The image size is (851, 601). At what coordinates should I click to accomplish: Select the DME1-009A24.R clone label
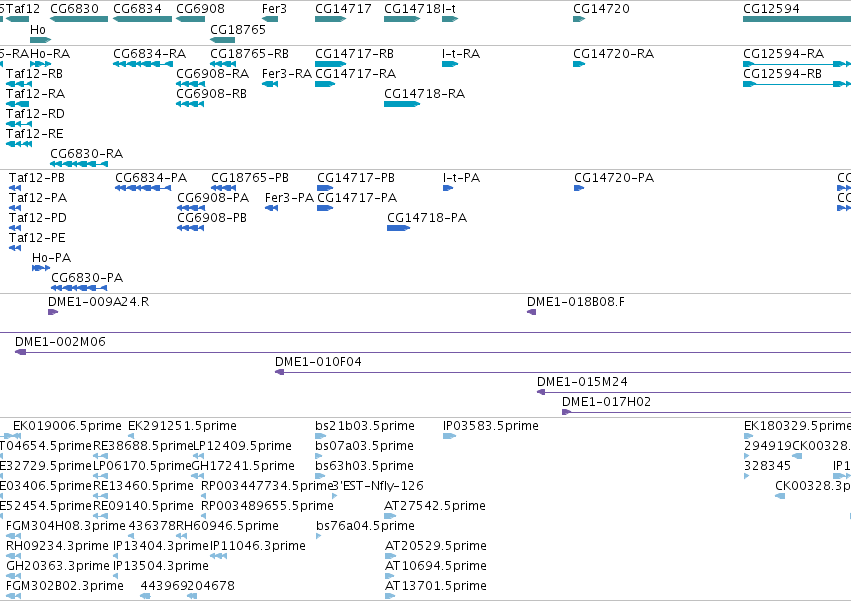click(98, 302)
